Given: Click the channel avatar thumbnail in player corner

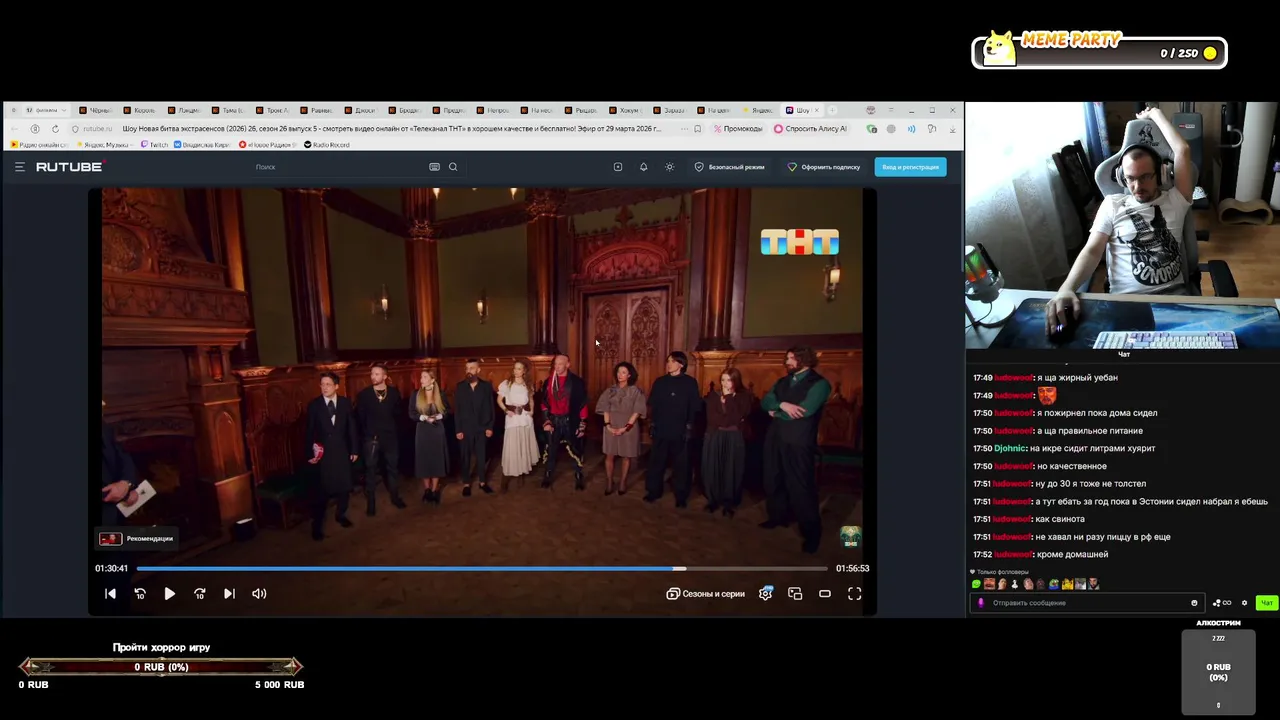Looking at the screenshot, I should tap(850, 537).
